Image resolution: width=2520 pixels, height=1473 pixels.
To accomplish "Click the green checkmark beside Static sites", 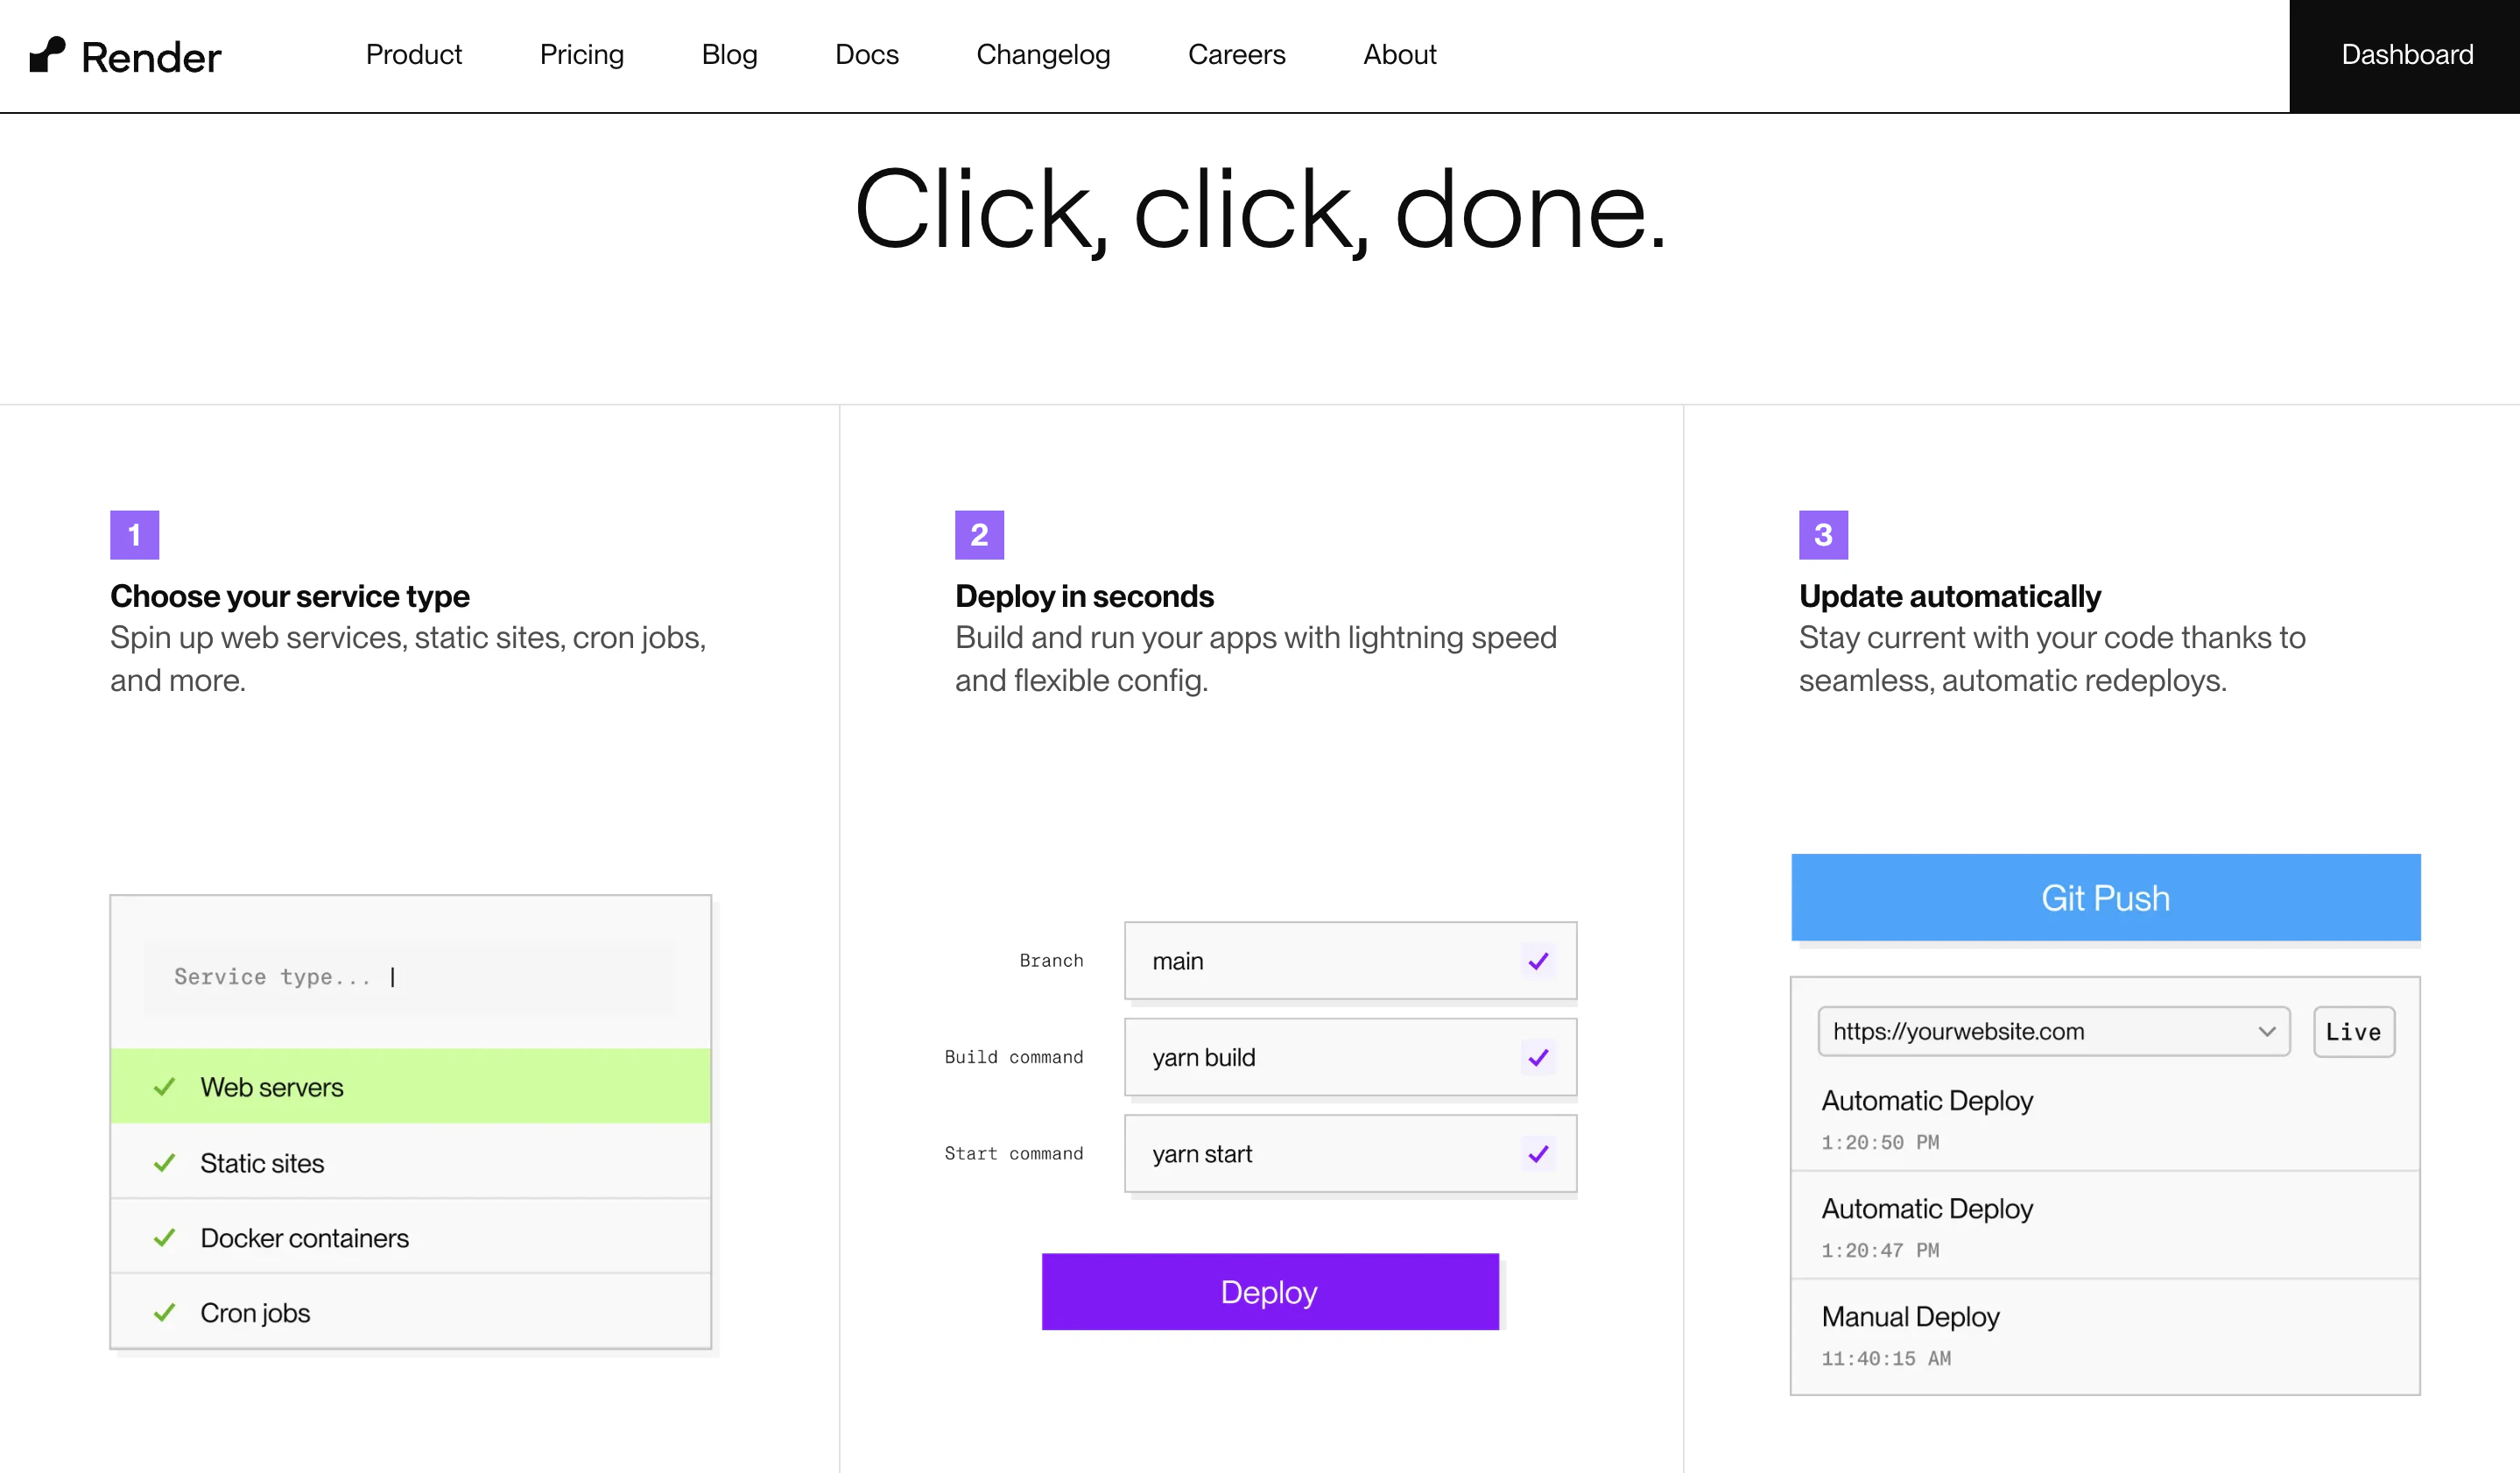I will [165, 1163].
